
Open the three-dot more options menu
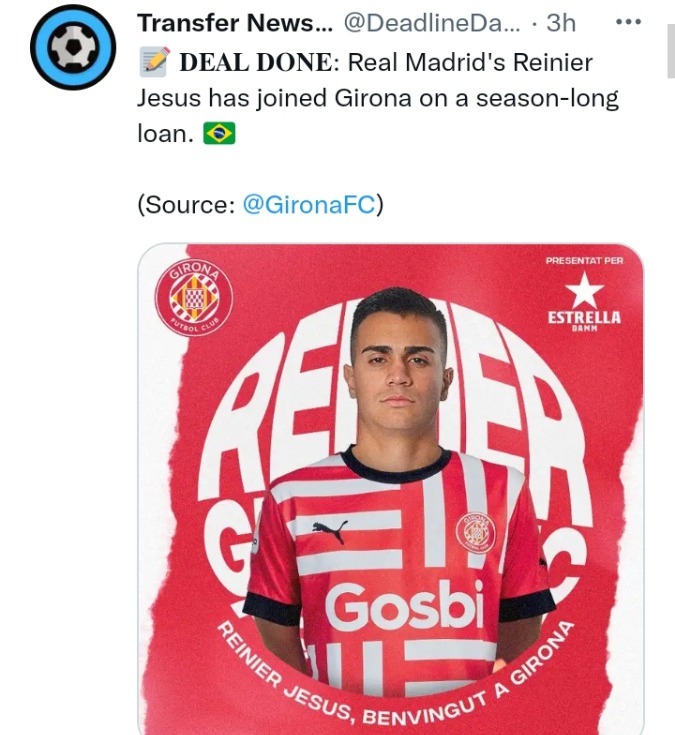pyautogui.click(x=628, y=22)
